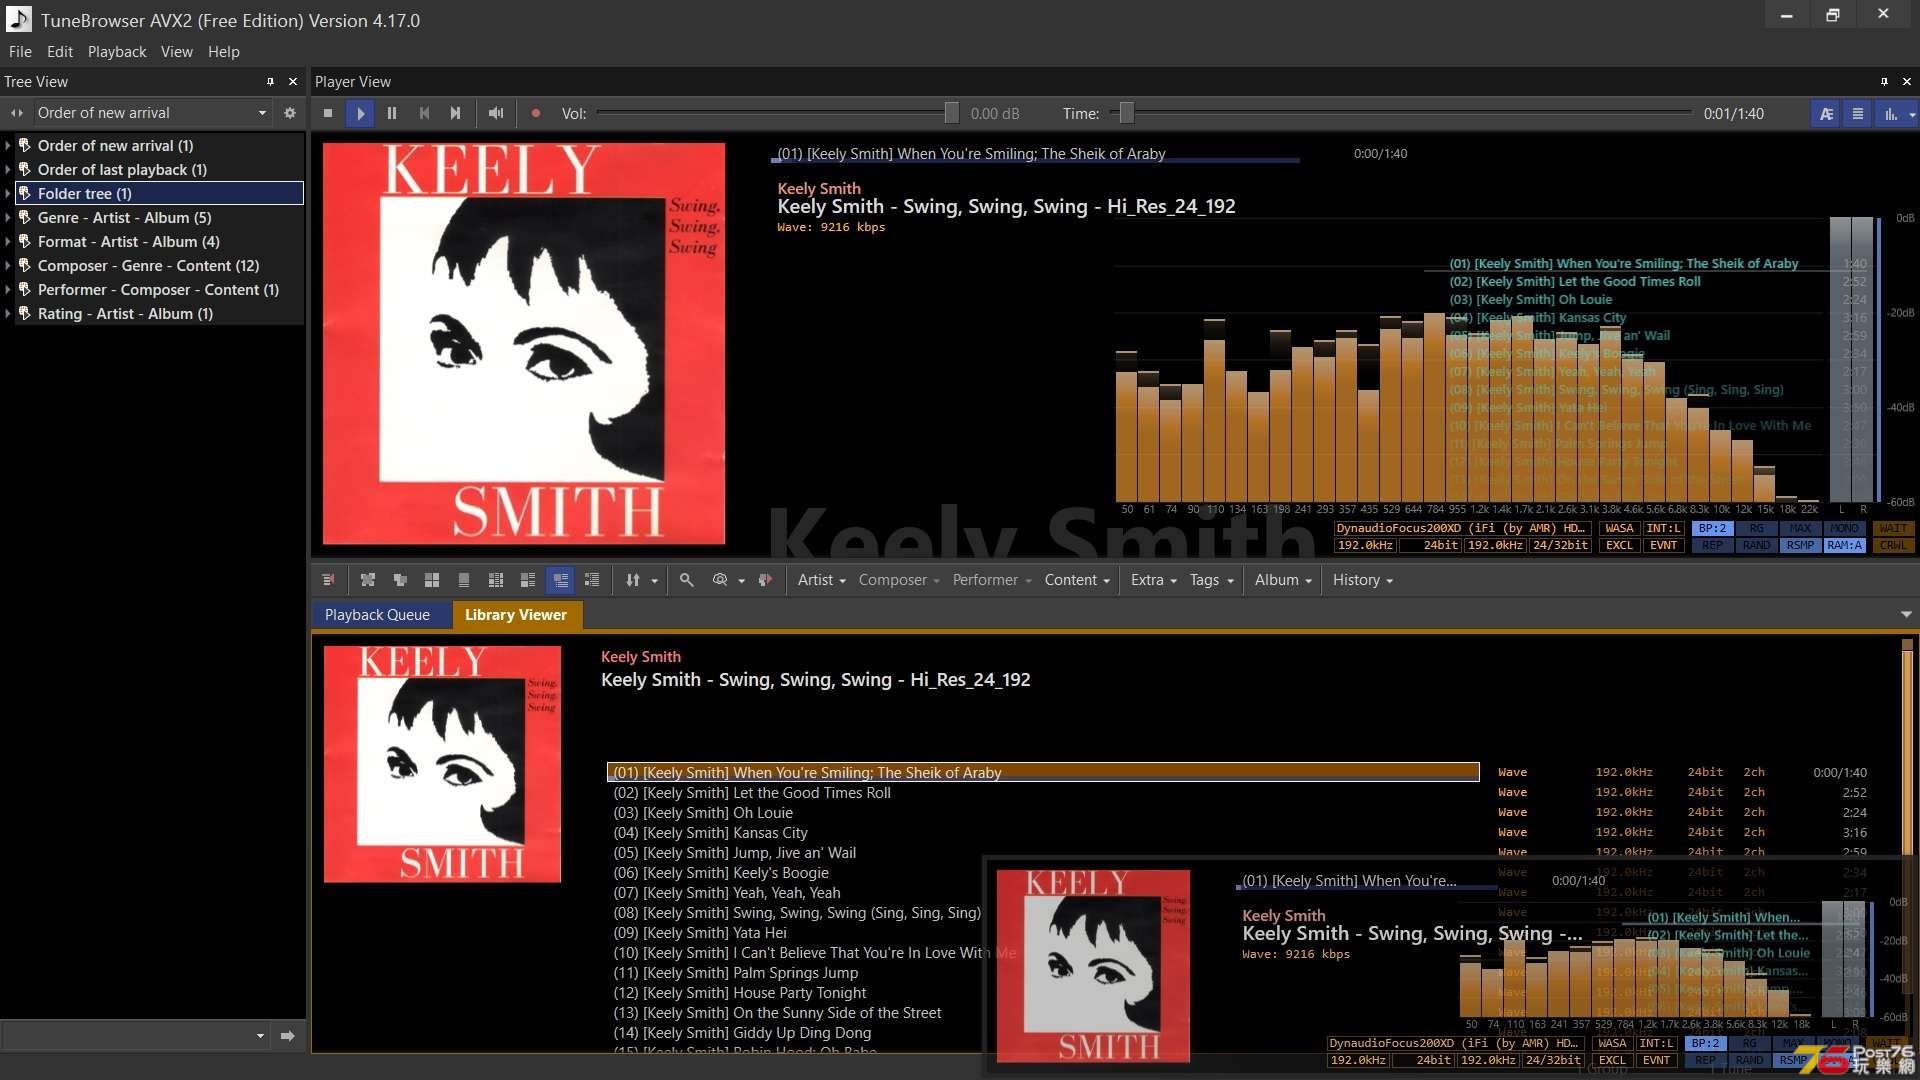Viewport: 1920px width, 1080px height.
Task: Adjust the volume slider handle
Action: (951, 113)
